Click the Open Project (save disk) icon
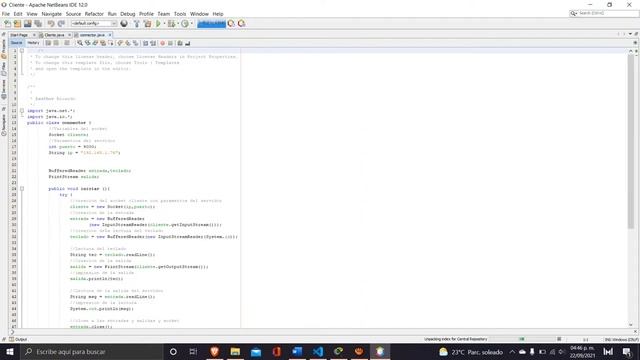Screen dimensions: 640x360 coord(28,24)
